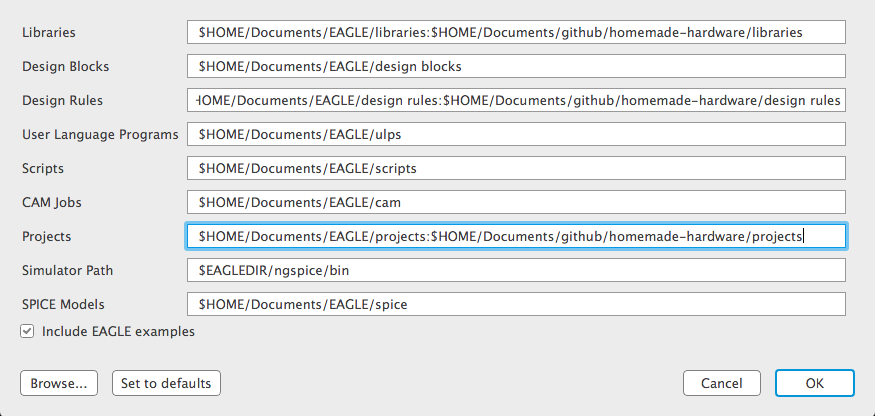Click inside the Libraries path field

pyautogui.click(x=516, y=32)
